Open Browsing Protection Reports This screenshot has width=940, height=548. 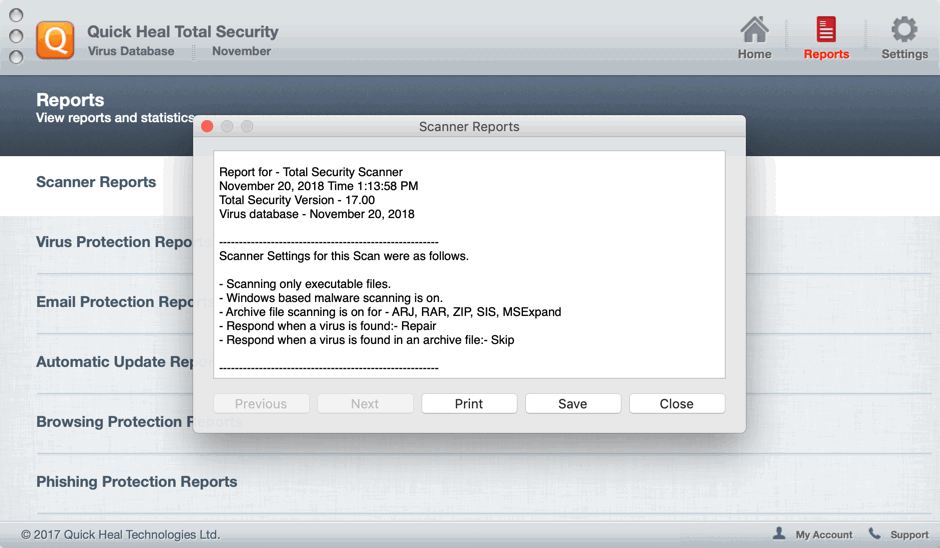pyautogui.click(x=110, y=422)
